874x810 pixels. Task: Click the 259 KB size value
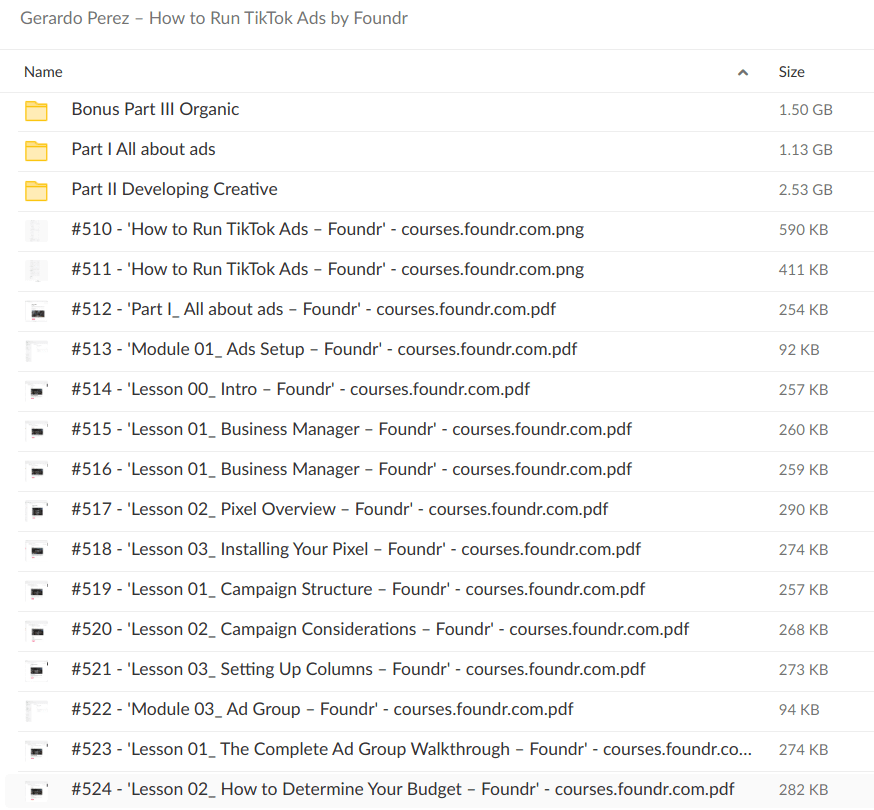click(x=803, y=470)
